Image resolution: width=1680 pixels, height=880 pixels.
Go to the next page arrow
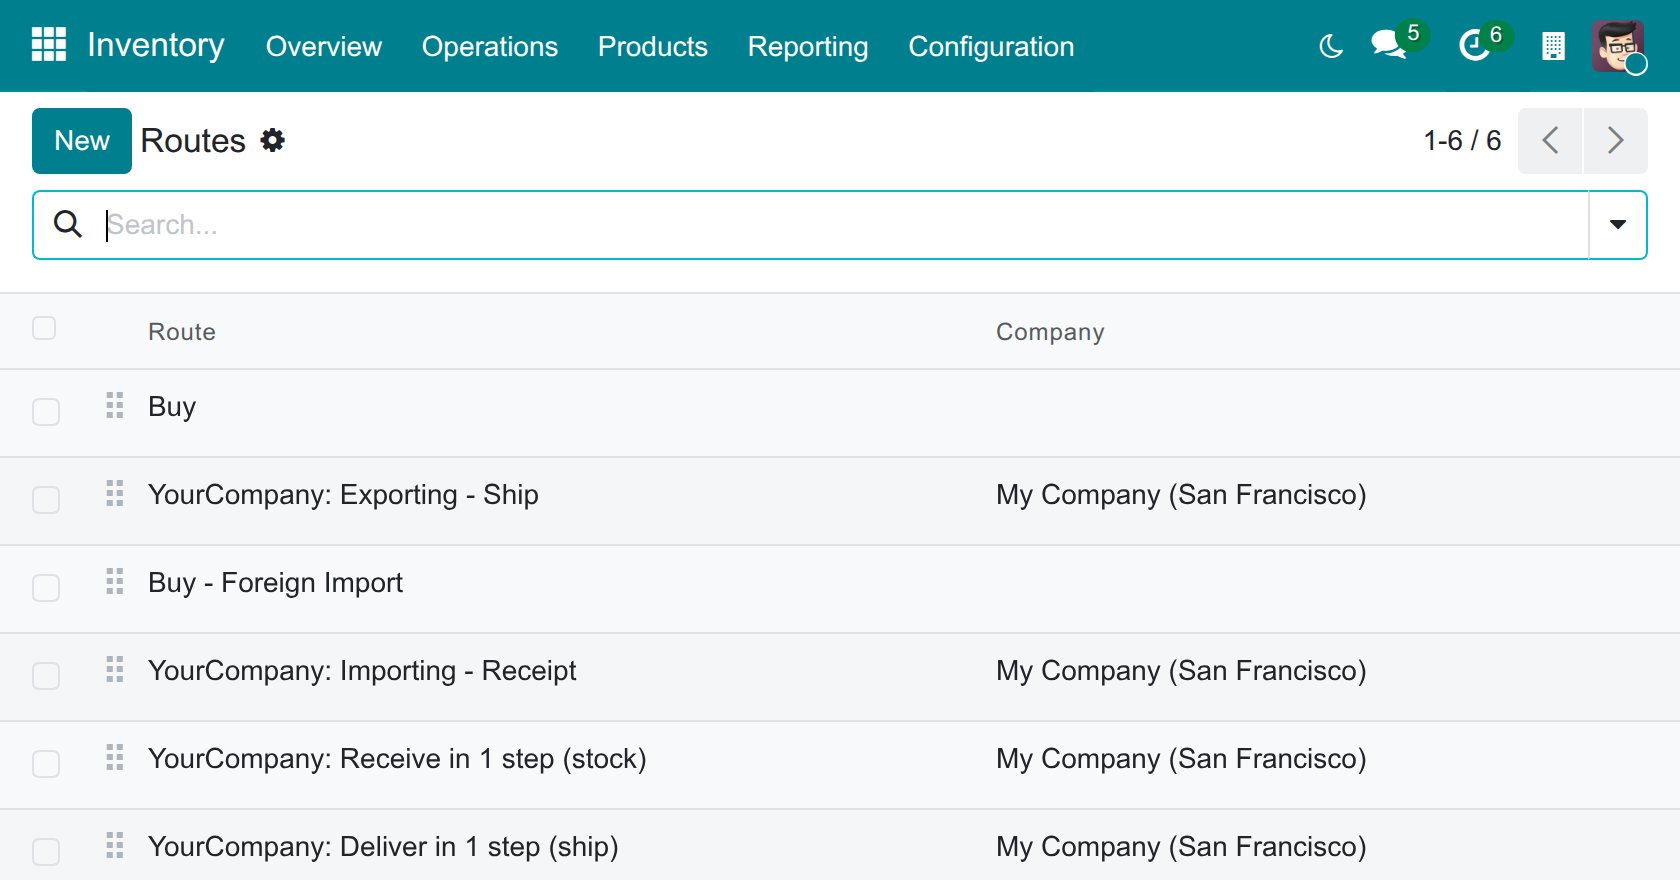(x=1615, y=141)
